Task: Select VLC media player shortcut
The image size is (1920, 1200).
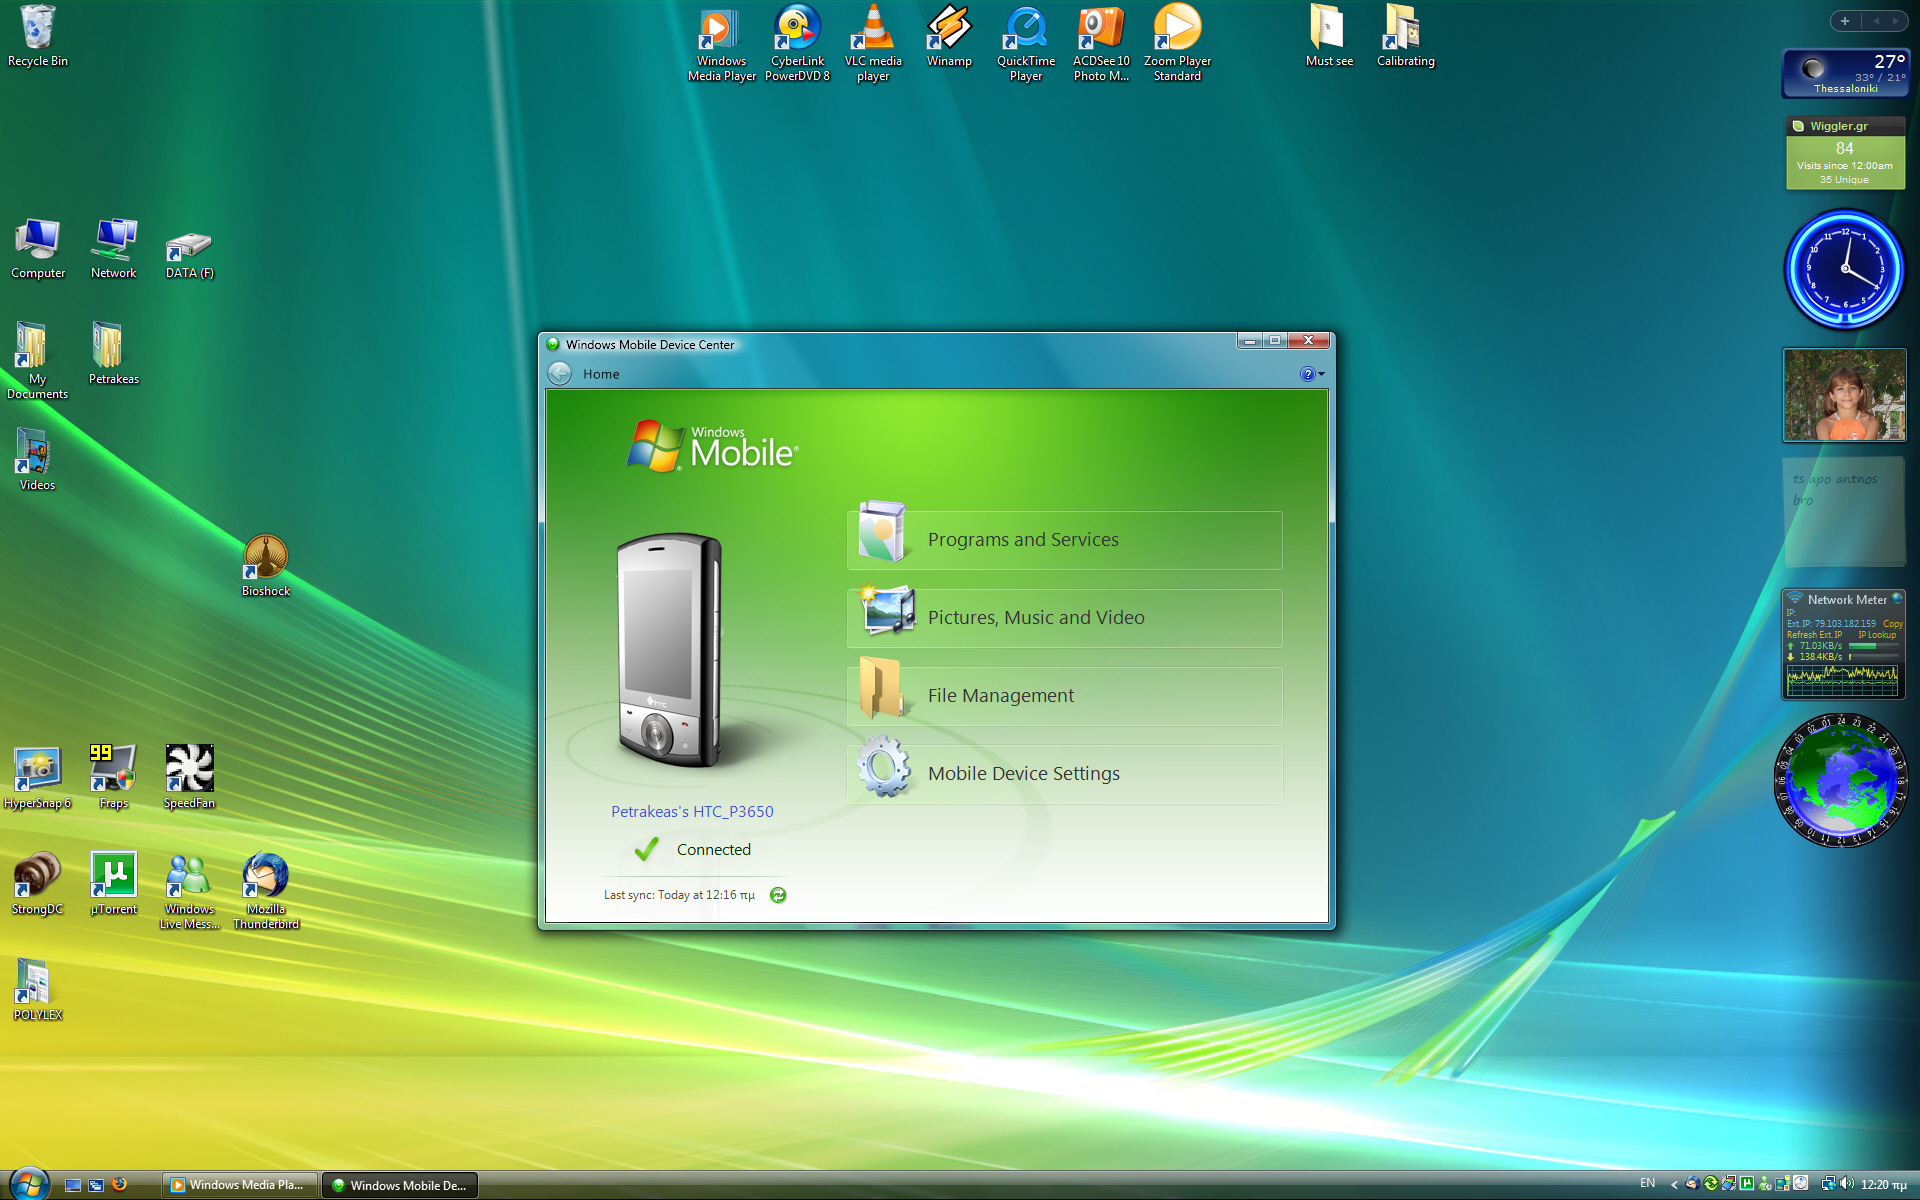Action: (x=873, y=44)
